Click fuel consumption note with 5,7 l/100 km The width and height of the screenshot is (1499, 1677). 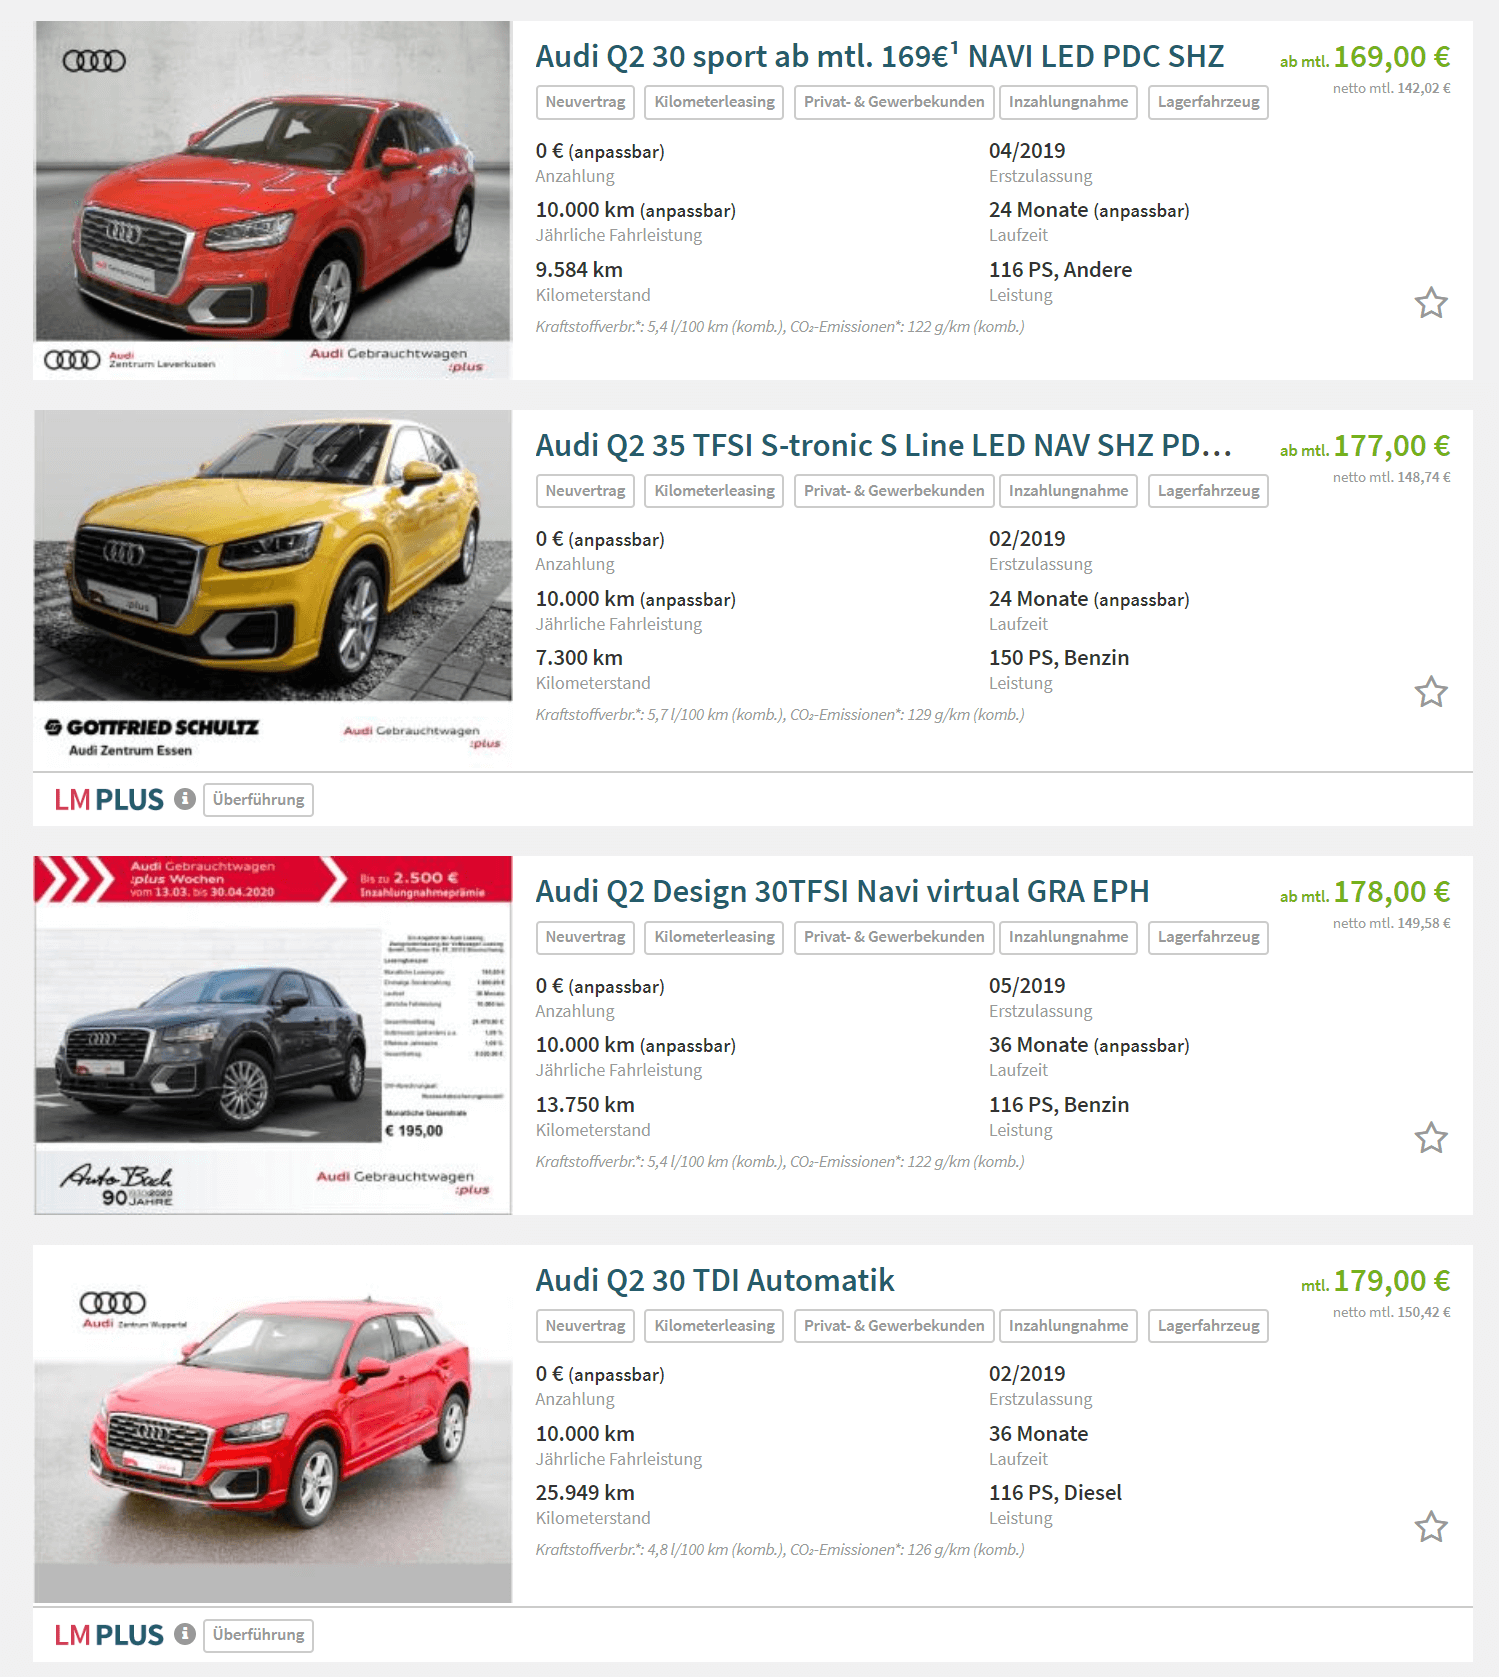(x=780, y=715)
